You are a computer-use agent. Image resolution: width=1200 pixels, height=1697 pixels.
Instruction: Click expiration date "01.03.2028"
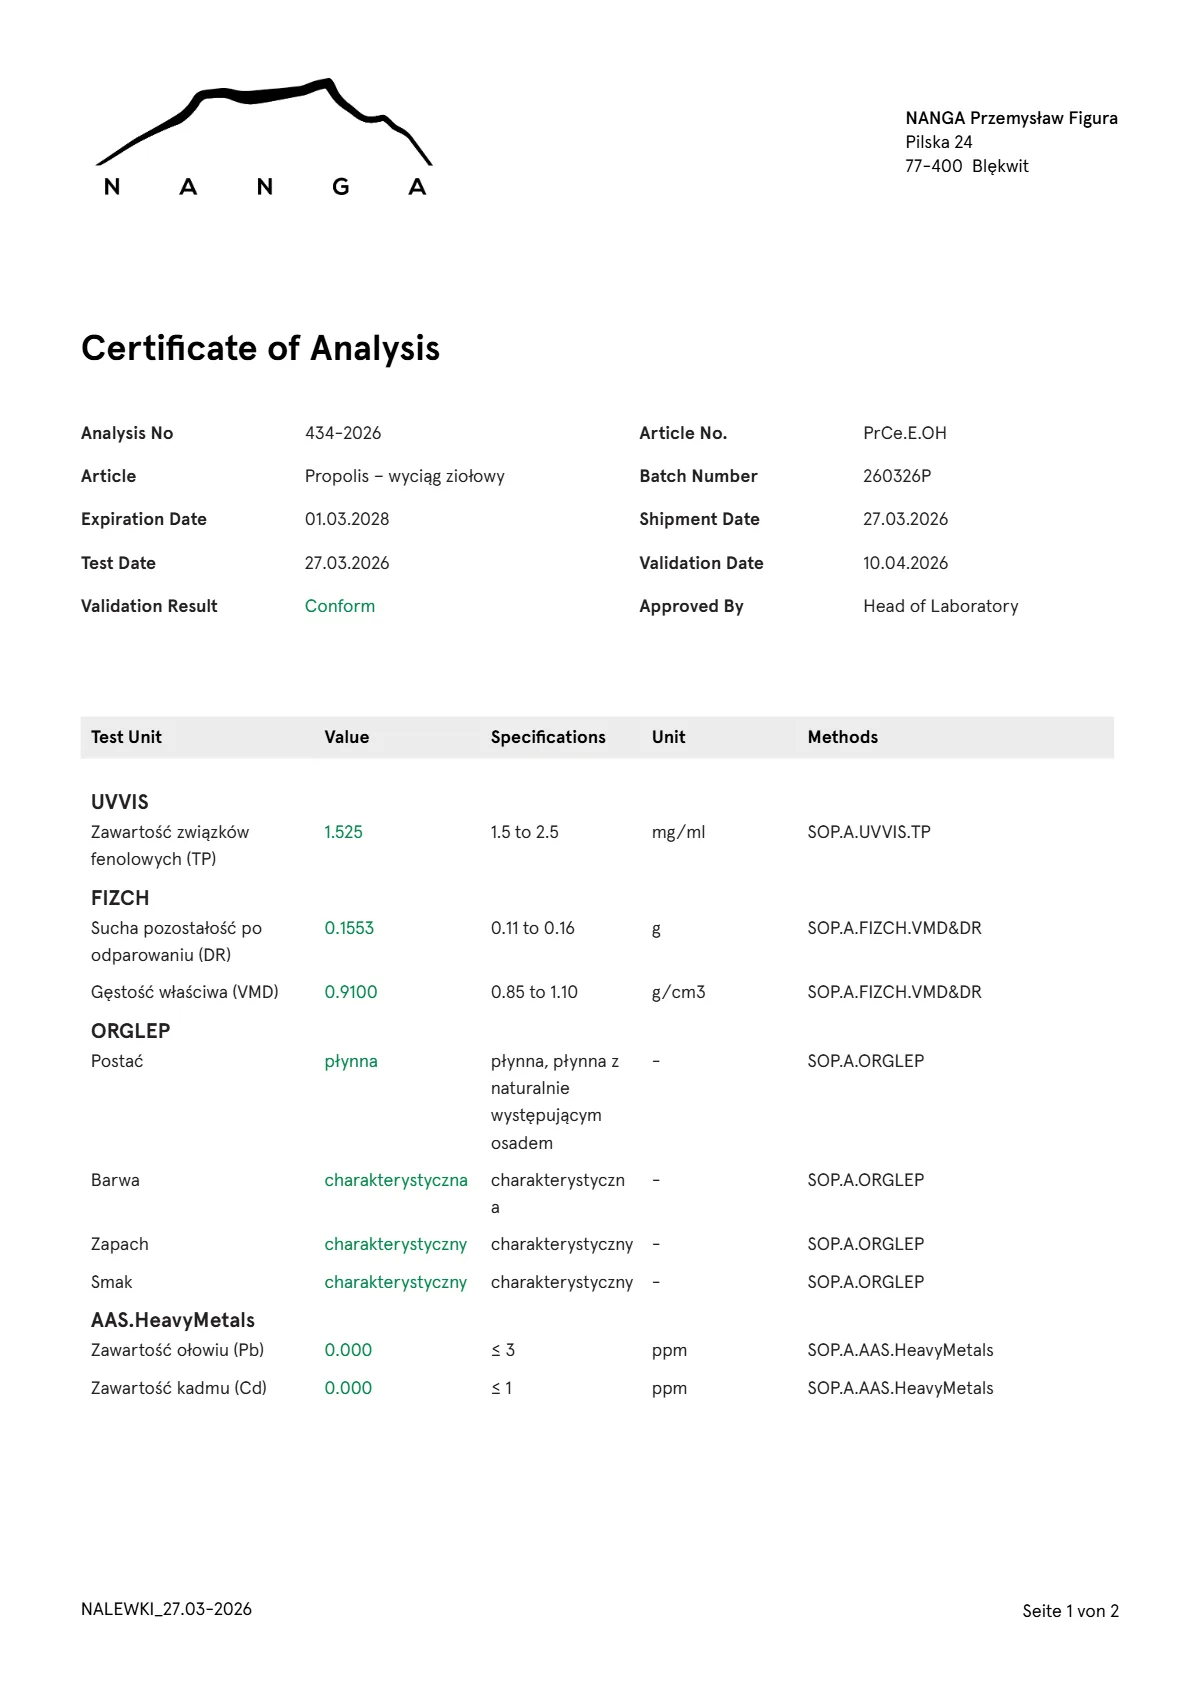point(347,519)
